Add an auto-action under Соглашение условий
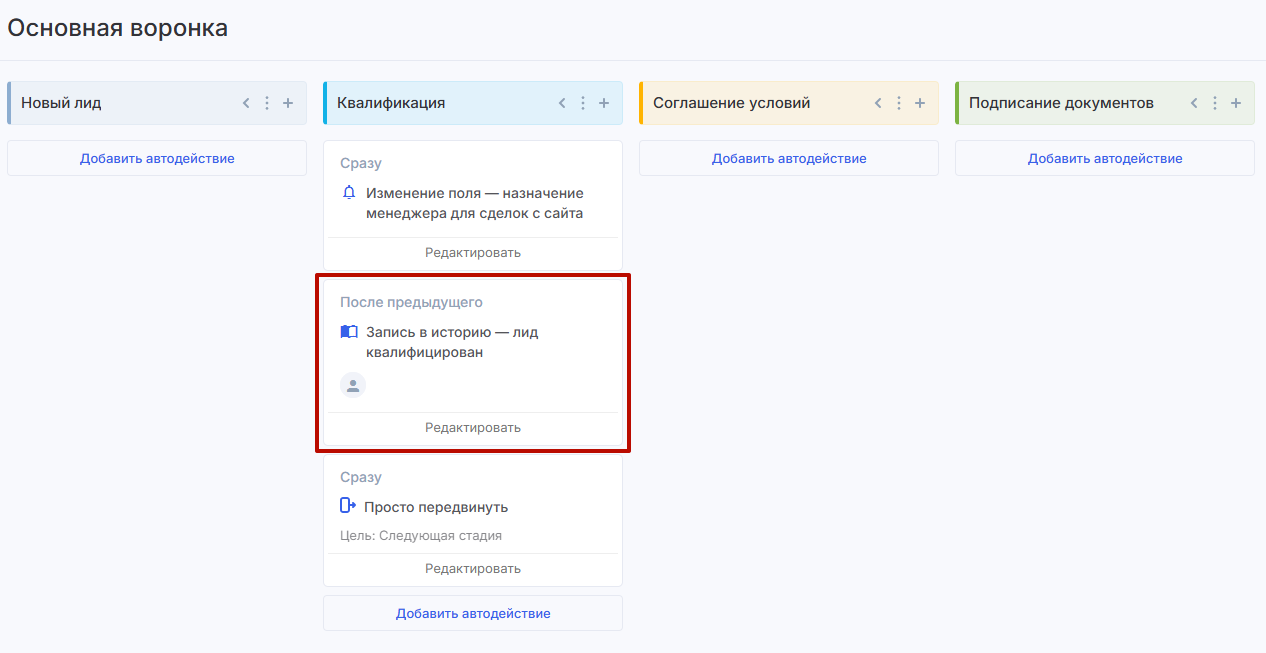The height and width of the screenshot is (653, 1266). (x=789, y=158)
